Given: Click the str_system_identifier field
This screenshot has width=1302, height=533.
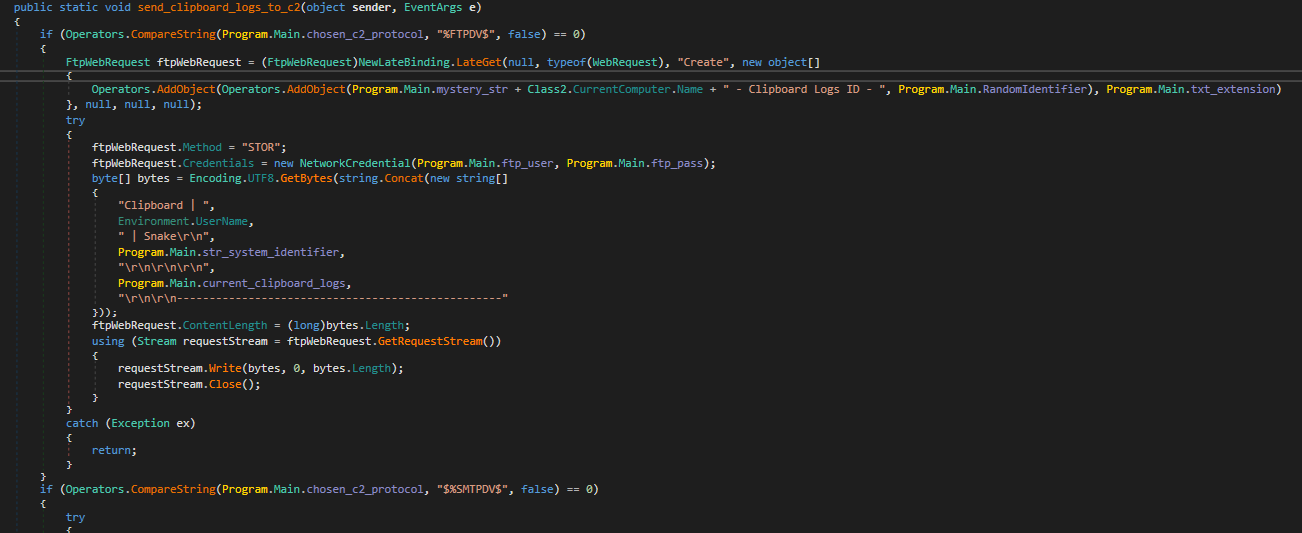Looking at the screenshot, I should [x=270, y=252].
